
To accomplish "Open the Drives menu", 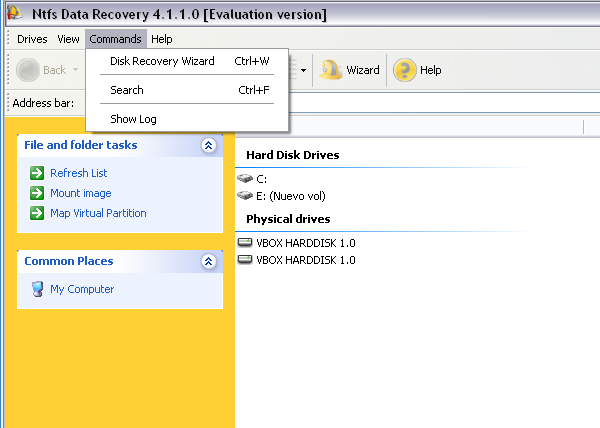I will pyautogui.click(x=32, y=39).
